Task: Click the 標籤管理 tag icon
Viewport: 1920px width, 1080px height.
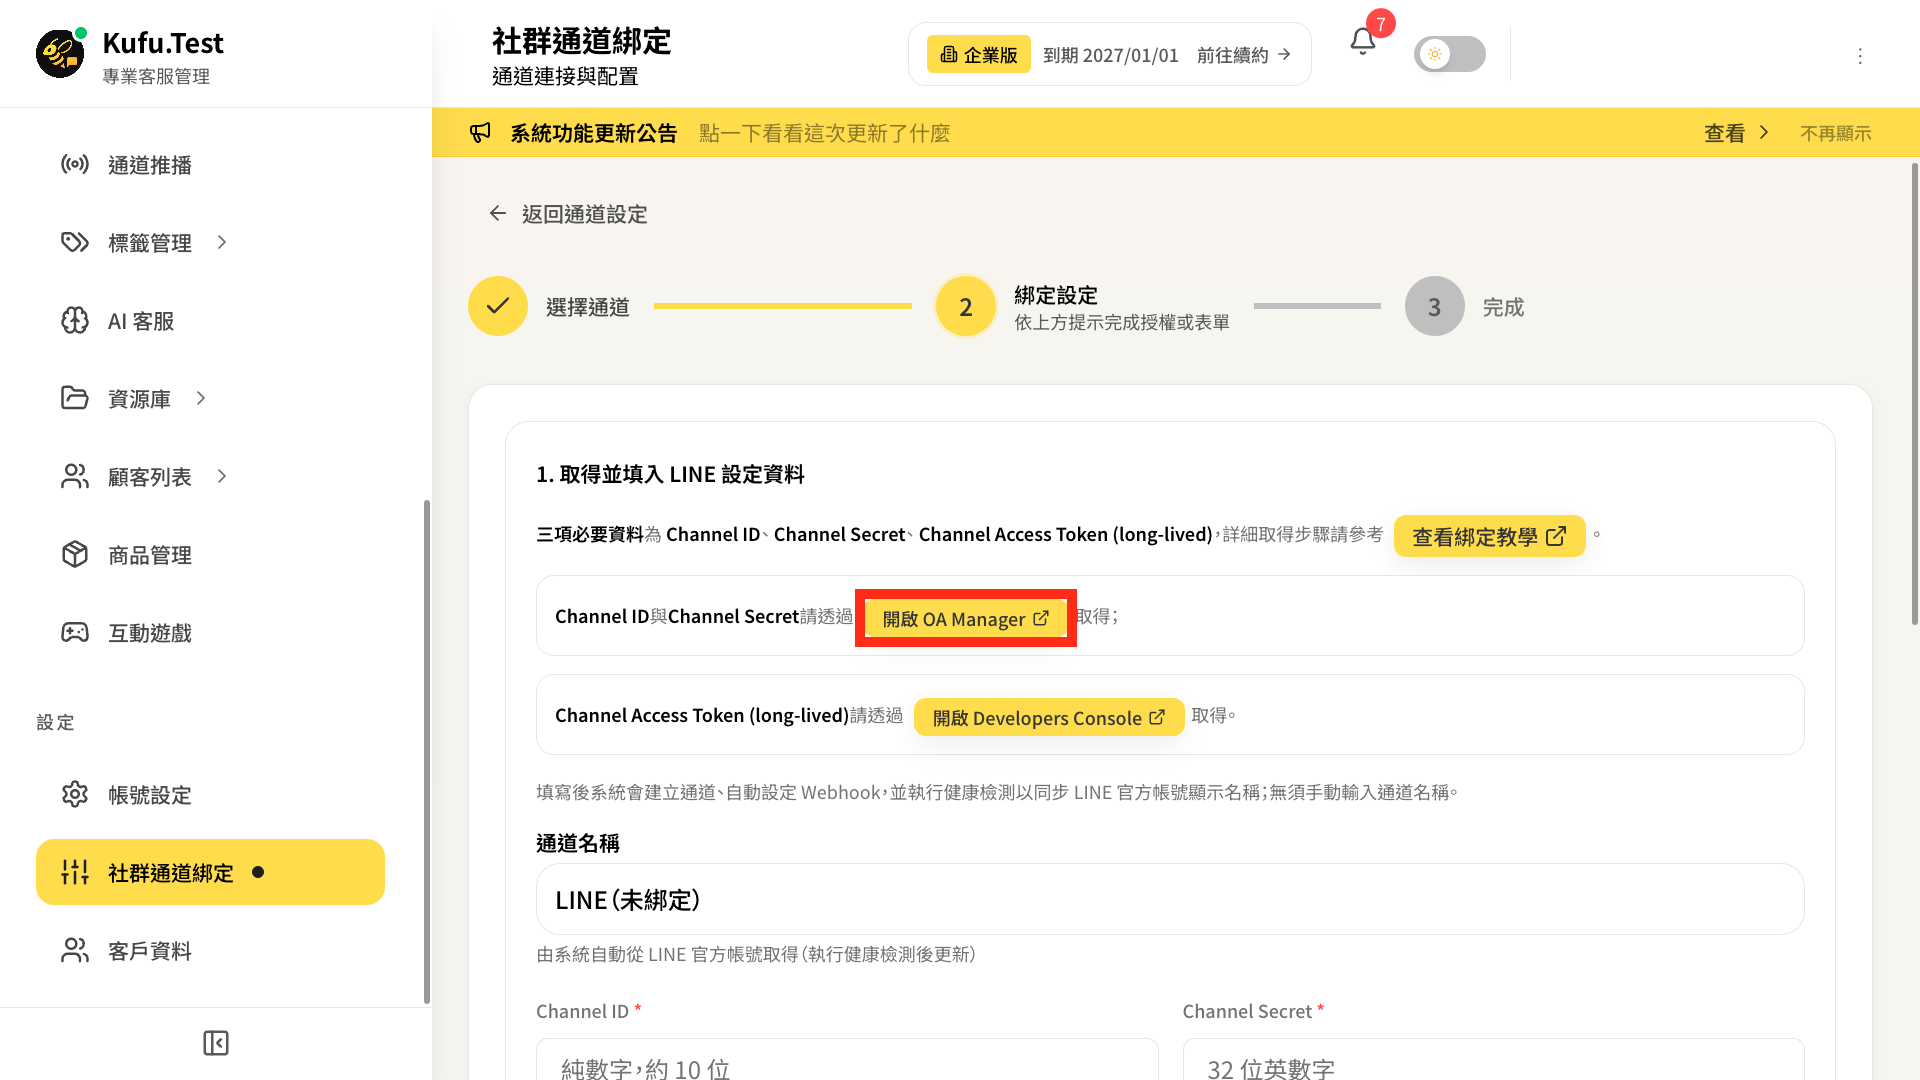Action: click(x=75, y=242)
